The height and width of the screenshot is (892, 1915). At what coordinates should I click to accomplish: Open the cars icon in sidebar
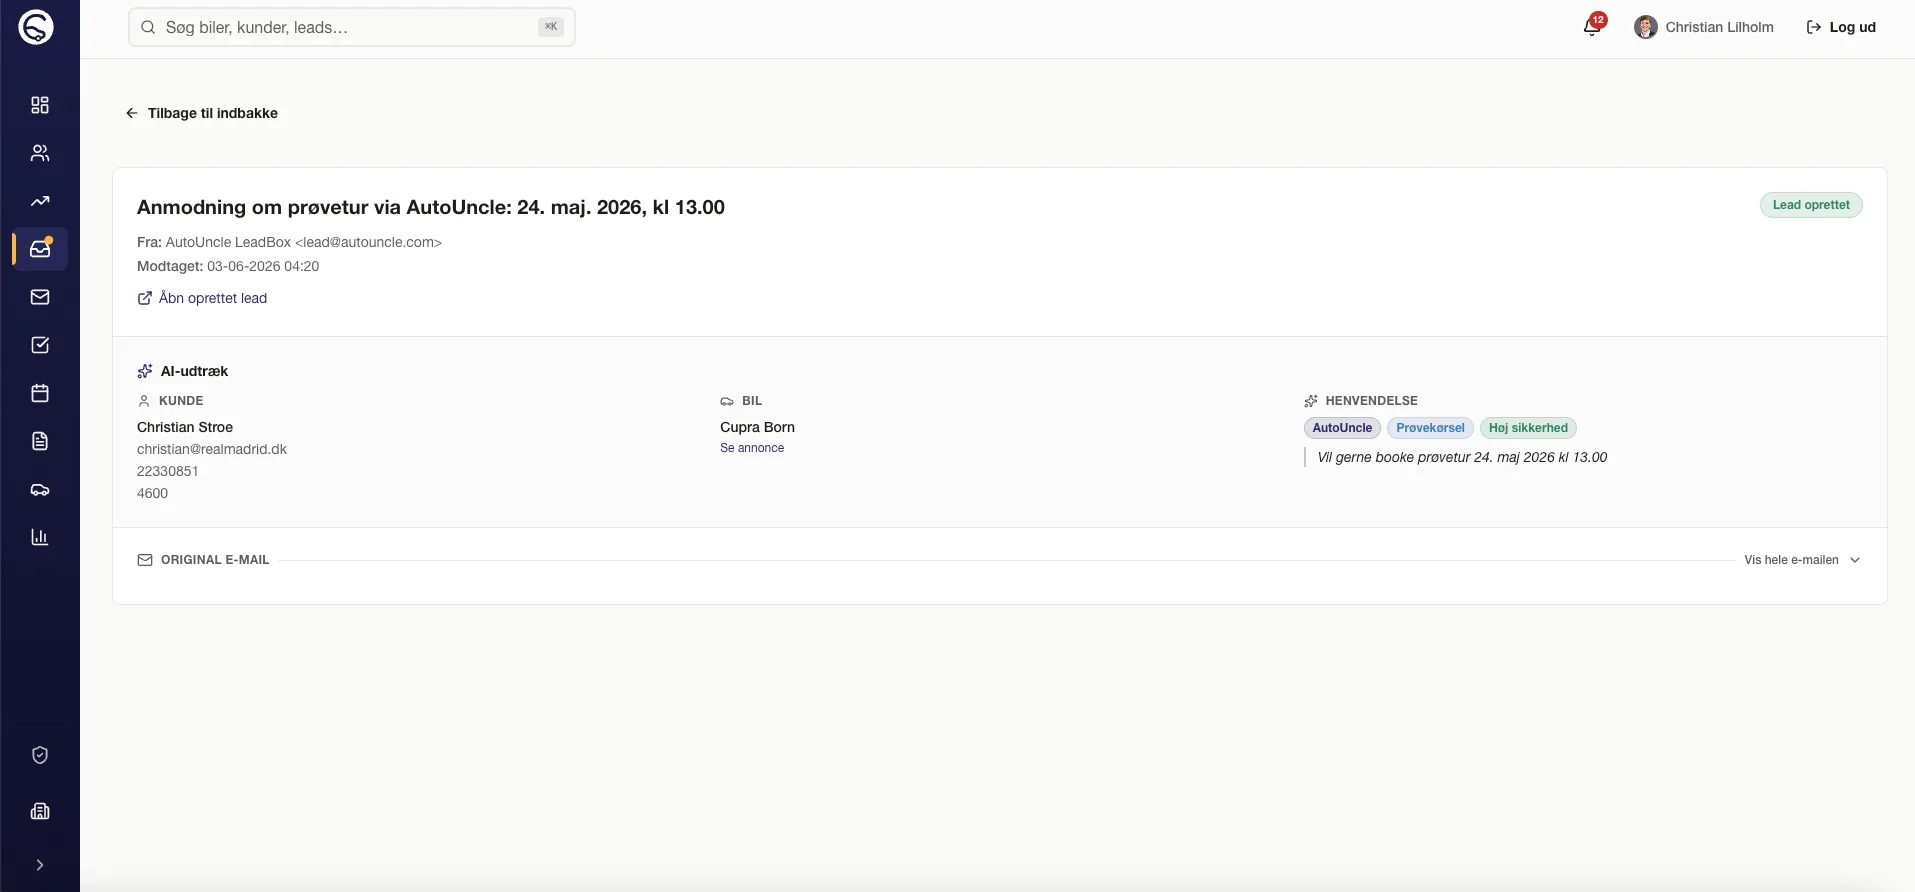pos(40,490)
